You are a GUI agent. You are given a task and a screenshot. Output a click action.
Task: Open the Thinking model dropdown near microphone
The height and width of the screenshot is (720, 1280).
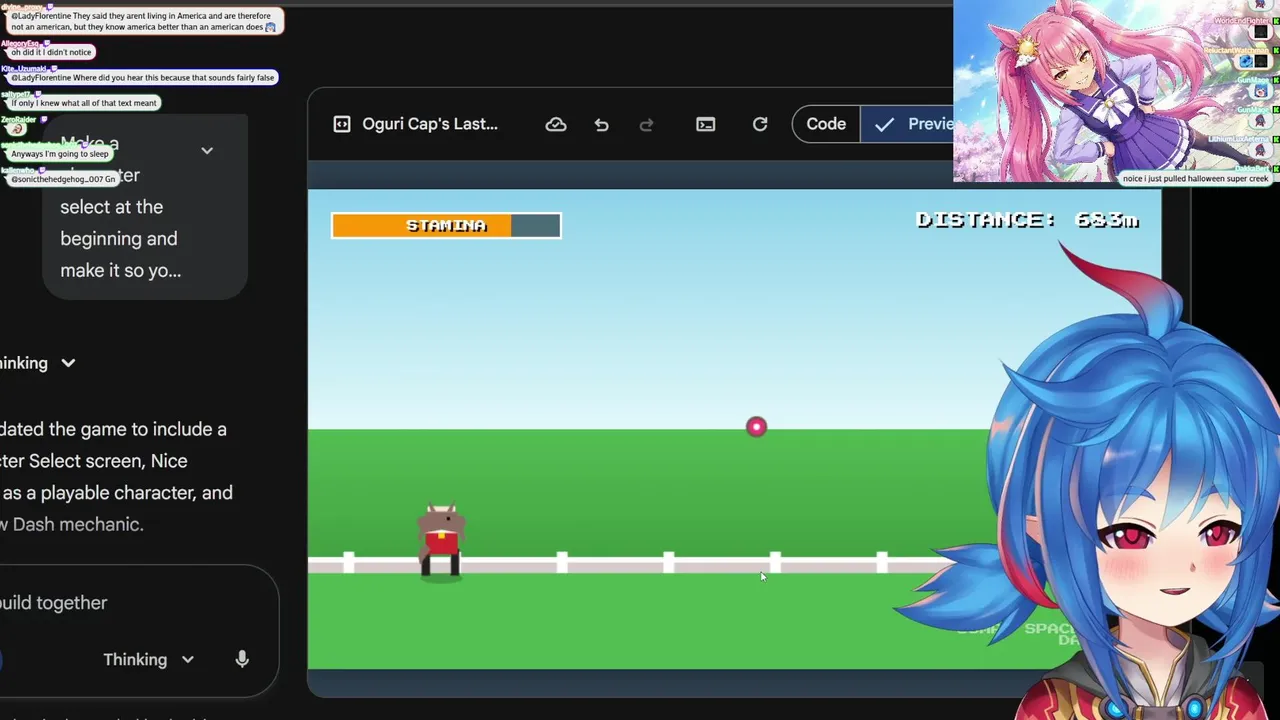[x=148, y=659]
